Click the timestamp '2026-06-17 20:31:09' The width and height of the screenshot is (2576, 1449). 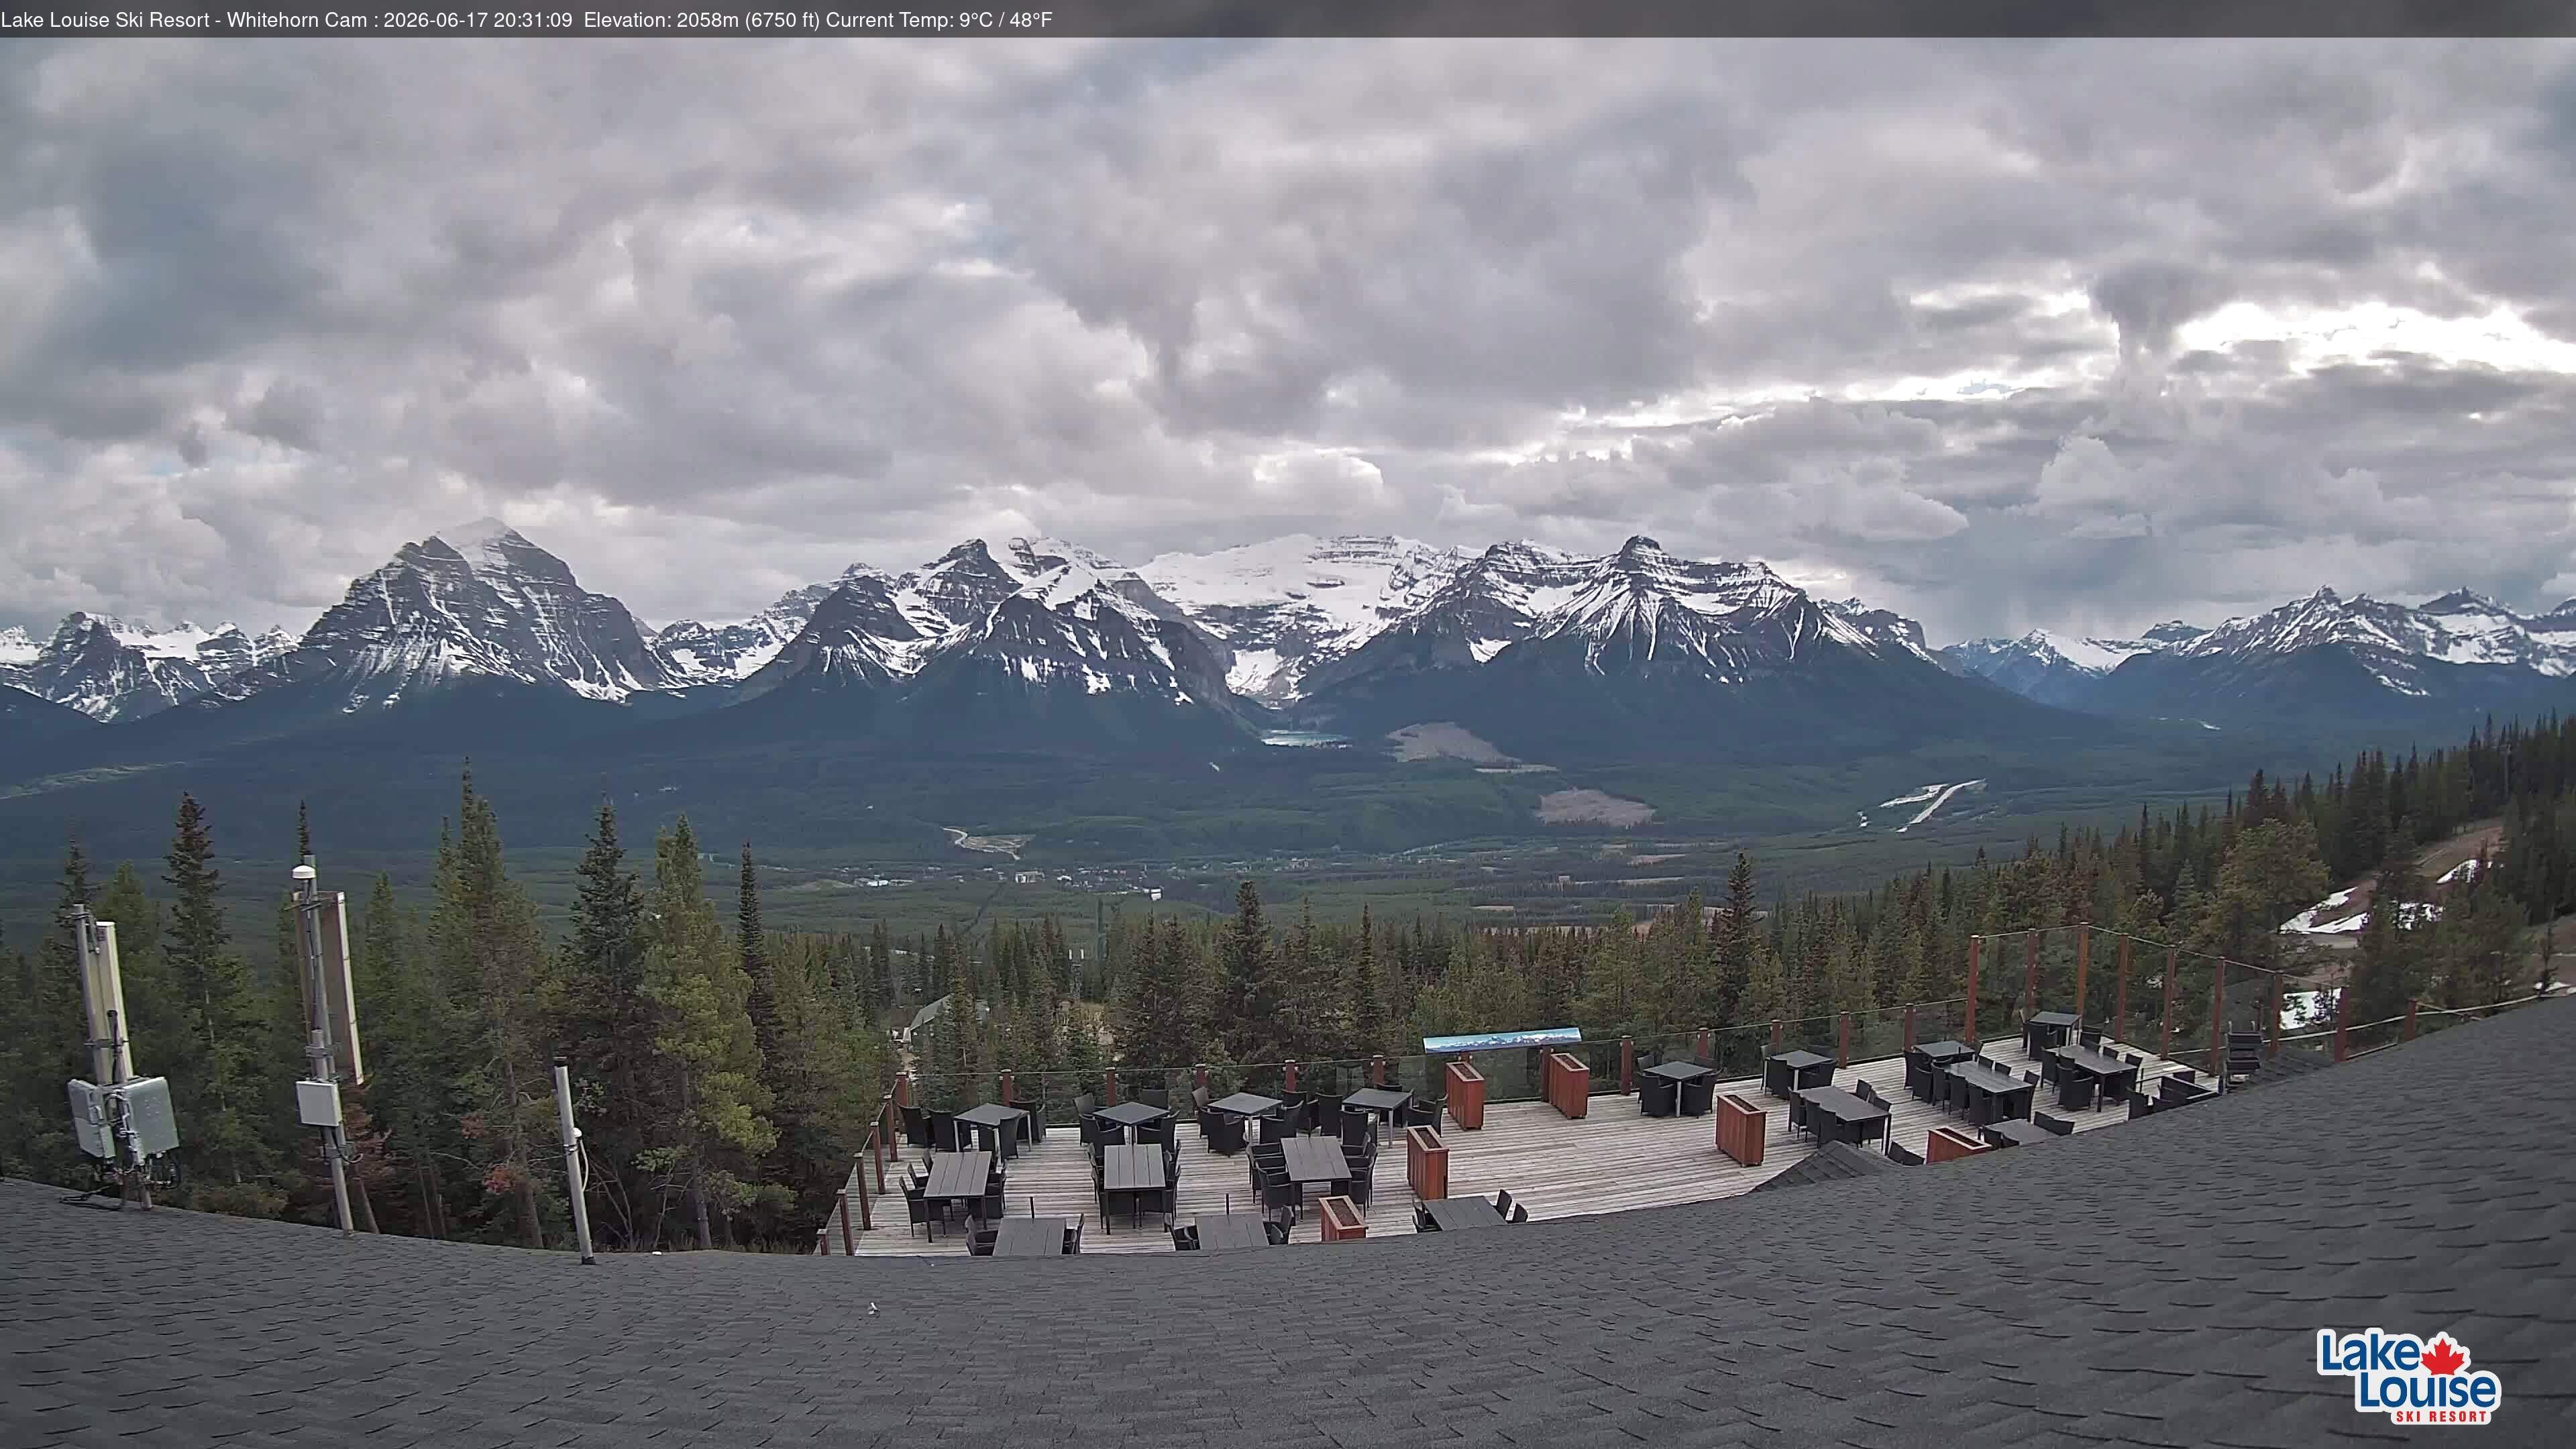pyautogui.click(x=478, y=20)
